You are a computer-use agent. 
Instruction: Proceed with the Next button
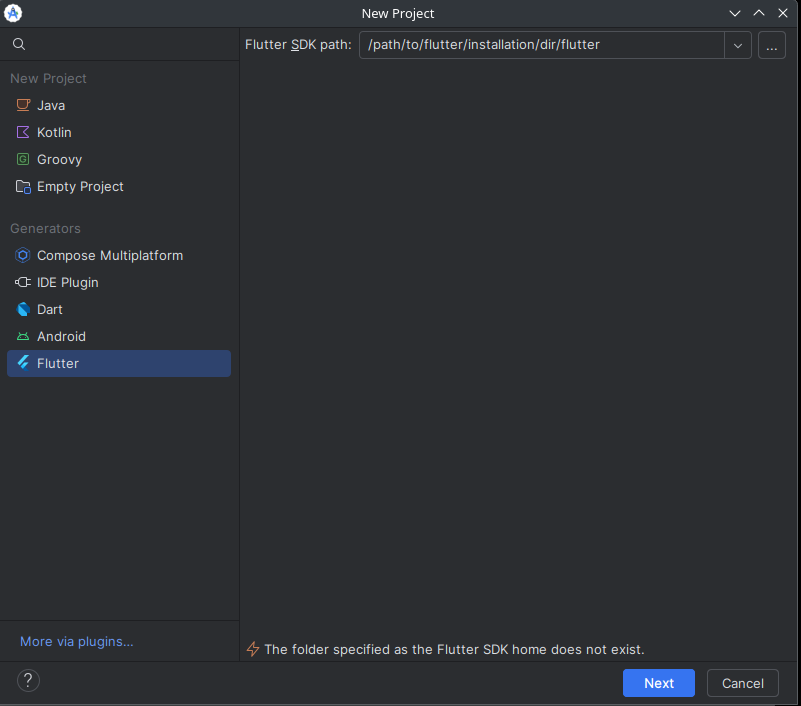coord(658,683)
